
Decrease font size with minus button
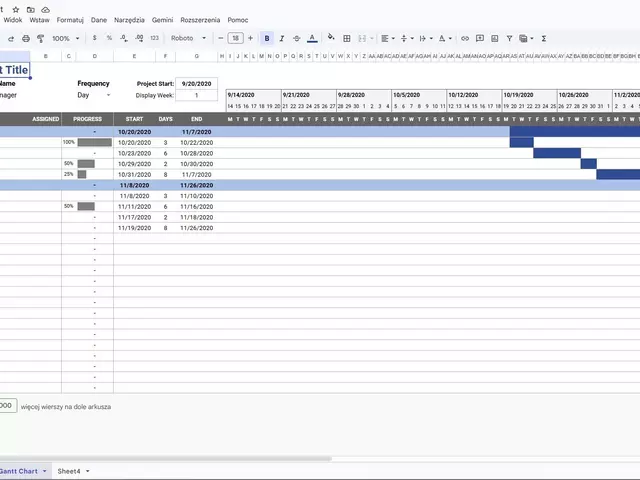(x=220, y=38)
